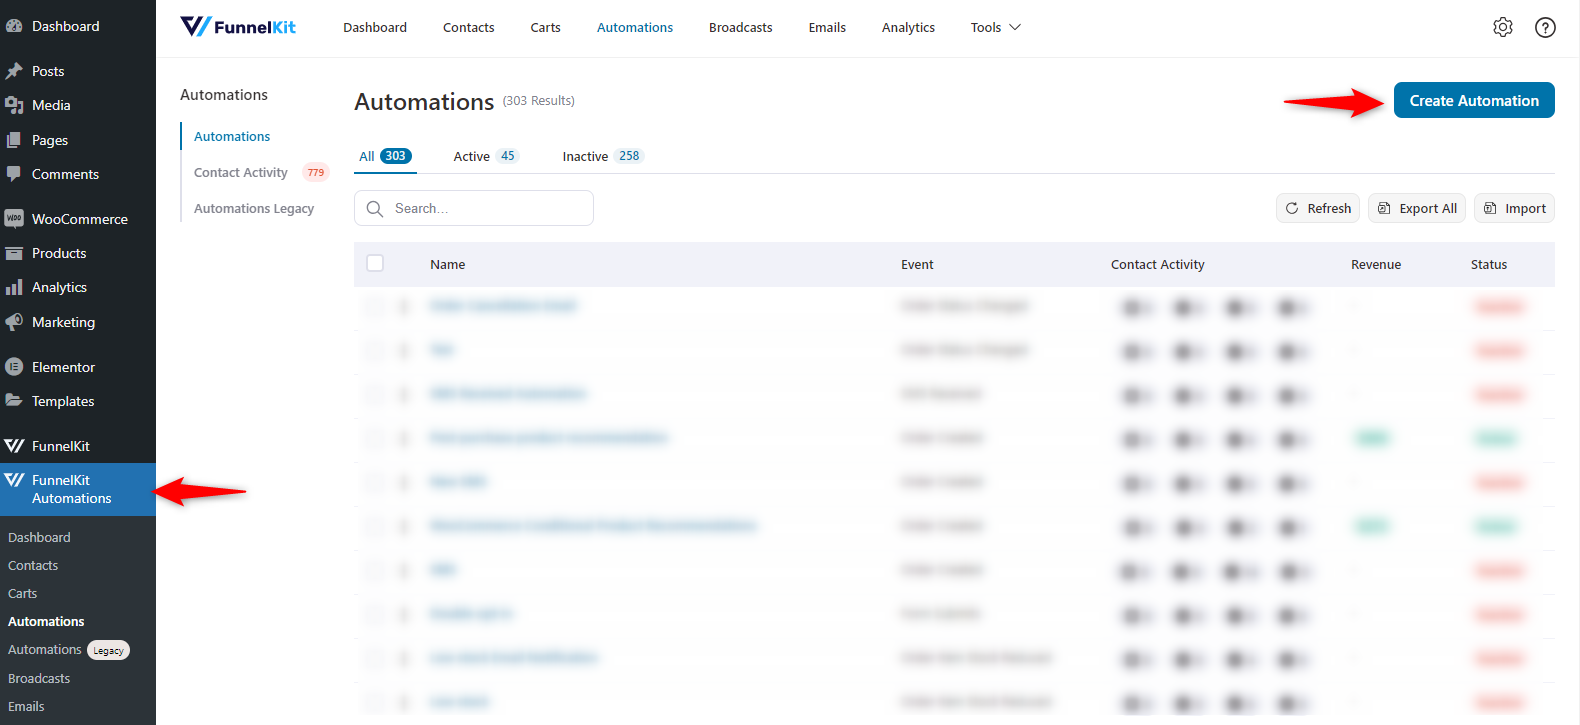Click the FunnelKit sidebar icon
This screenshot has height=725, width=1580.
(x=14, y=446)
